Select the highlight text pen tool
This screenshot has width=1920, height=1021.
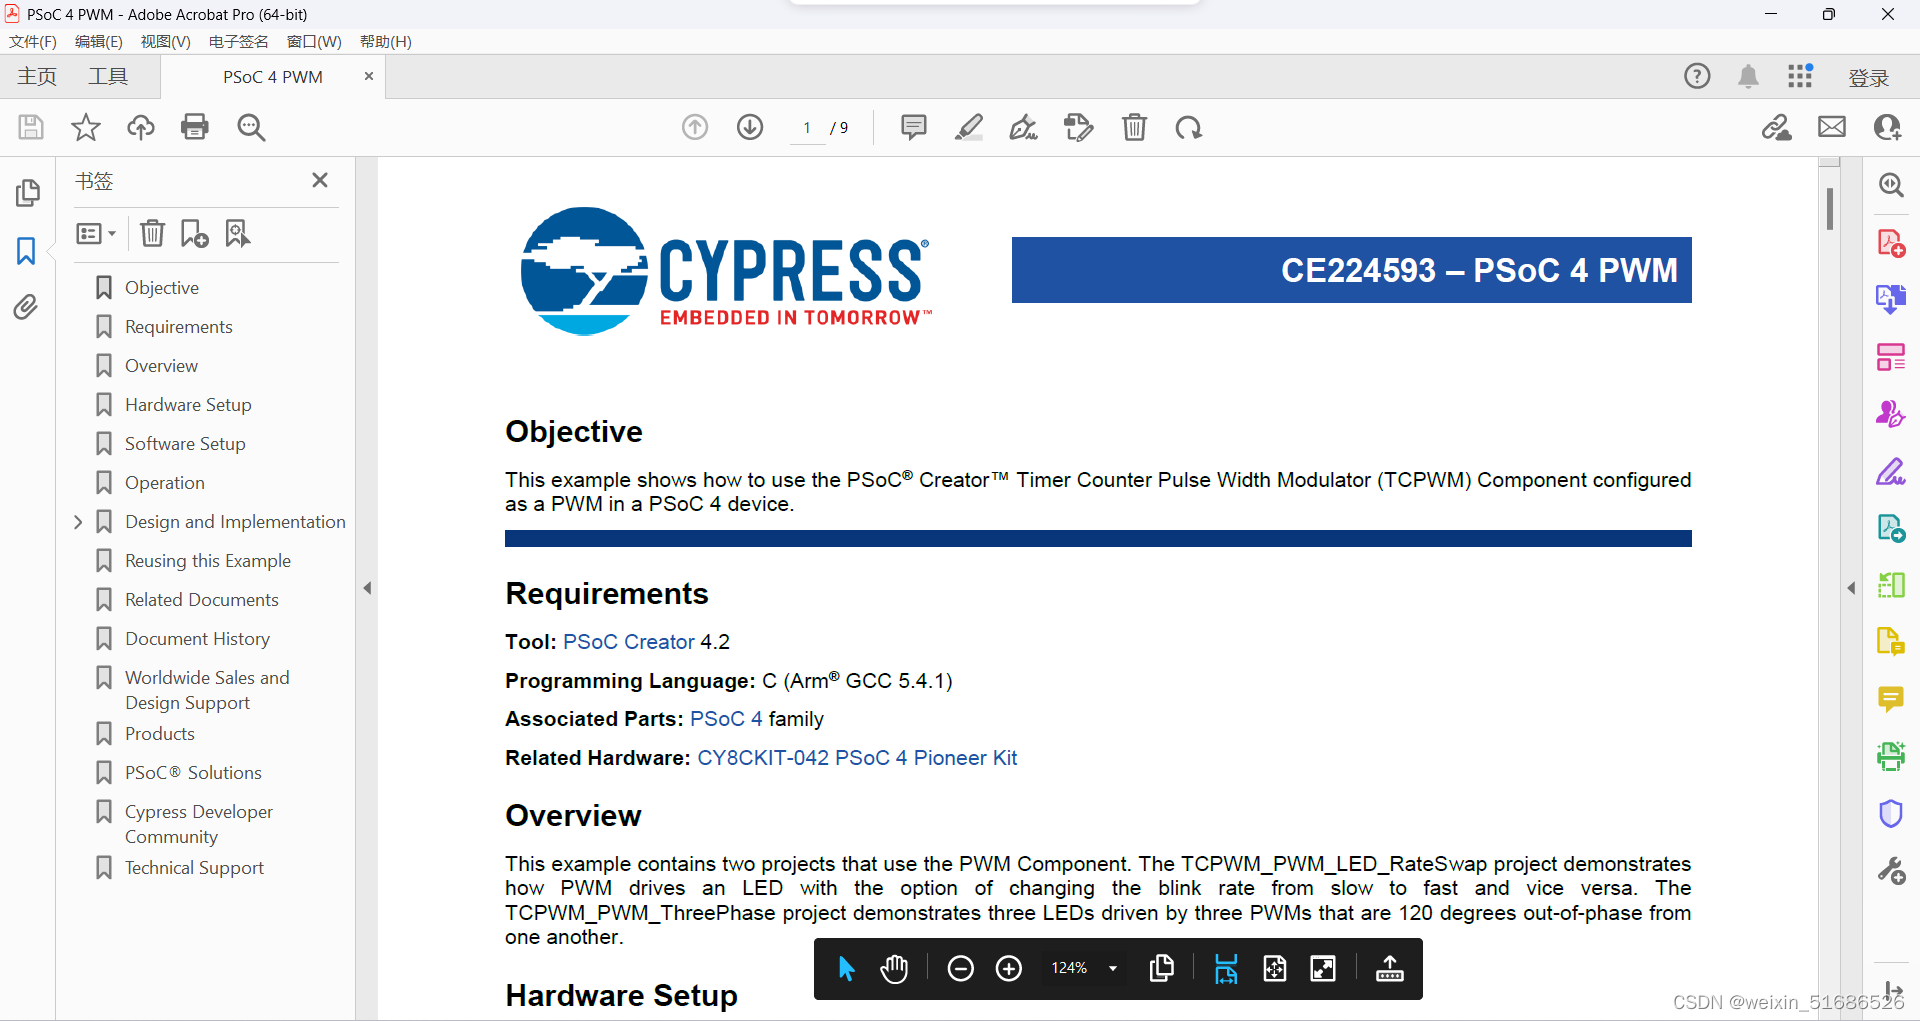[969, 127]
